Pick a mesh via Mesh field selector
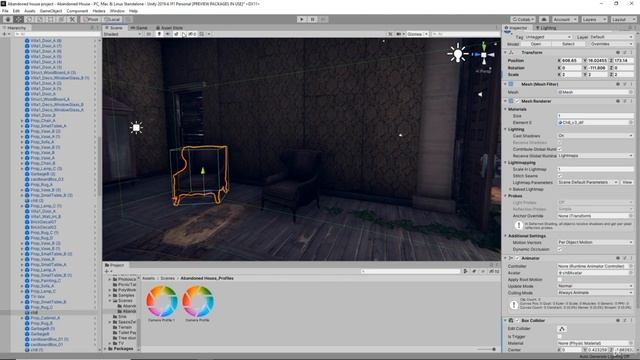 tap(631, 92)
